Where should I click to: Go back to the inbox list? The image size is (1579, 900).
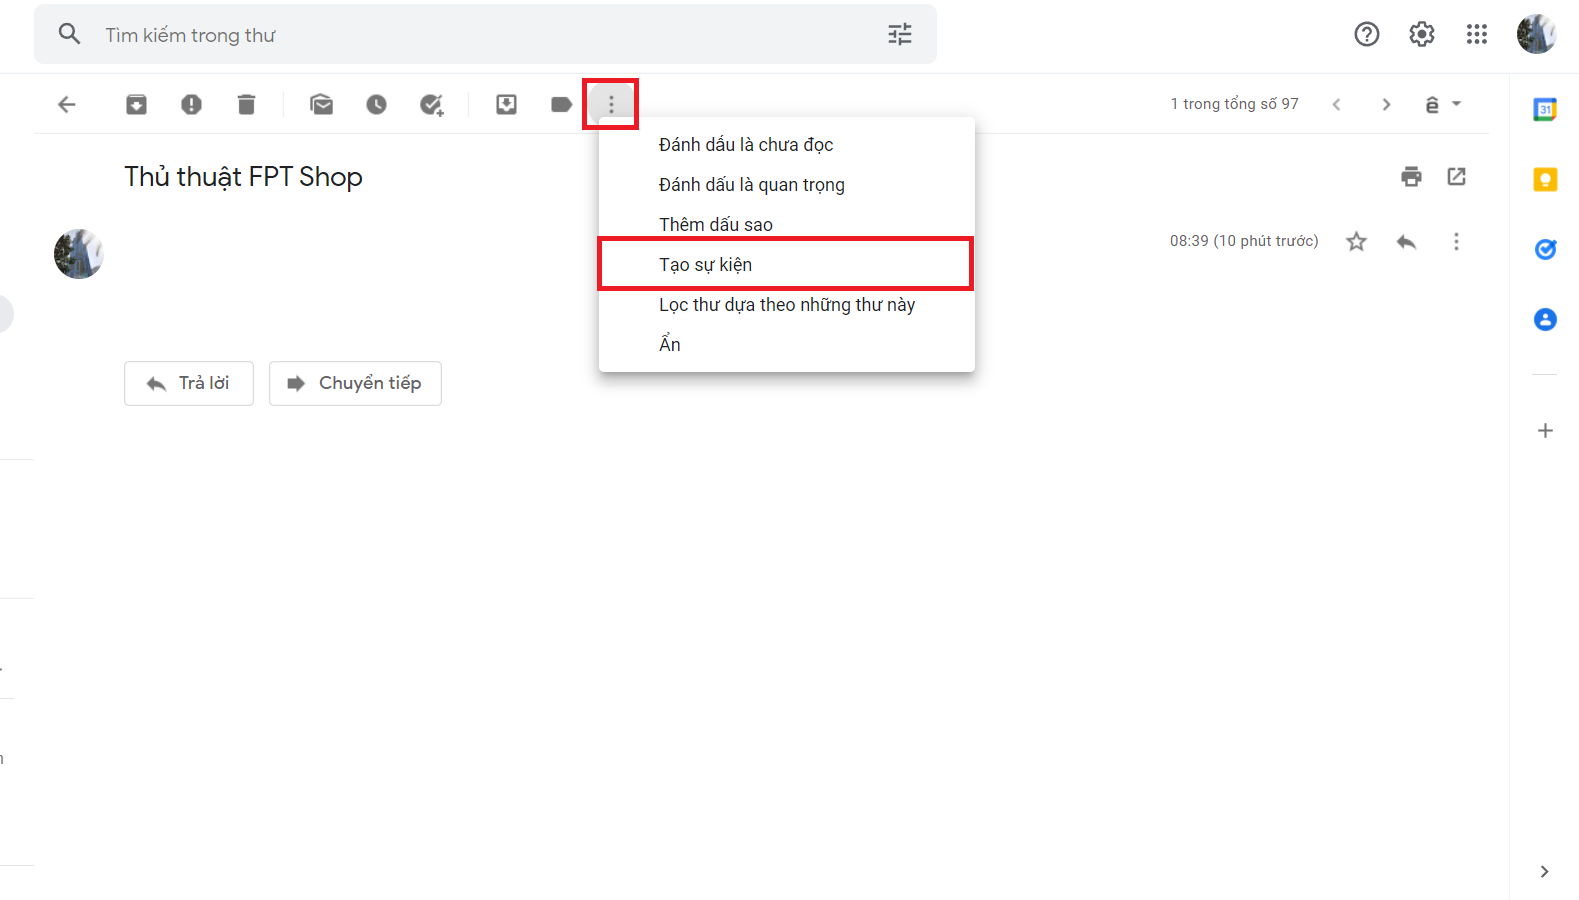pos(67,104)
